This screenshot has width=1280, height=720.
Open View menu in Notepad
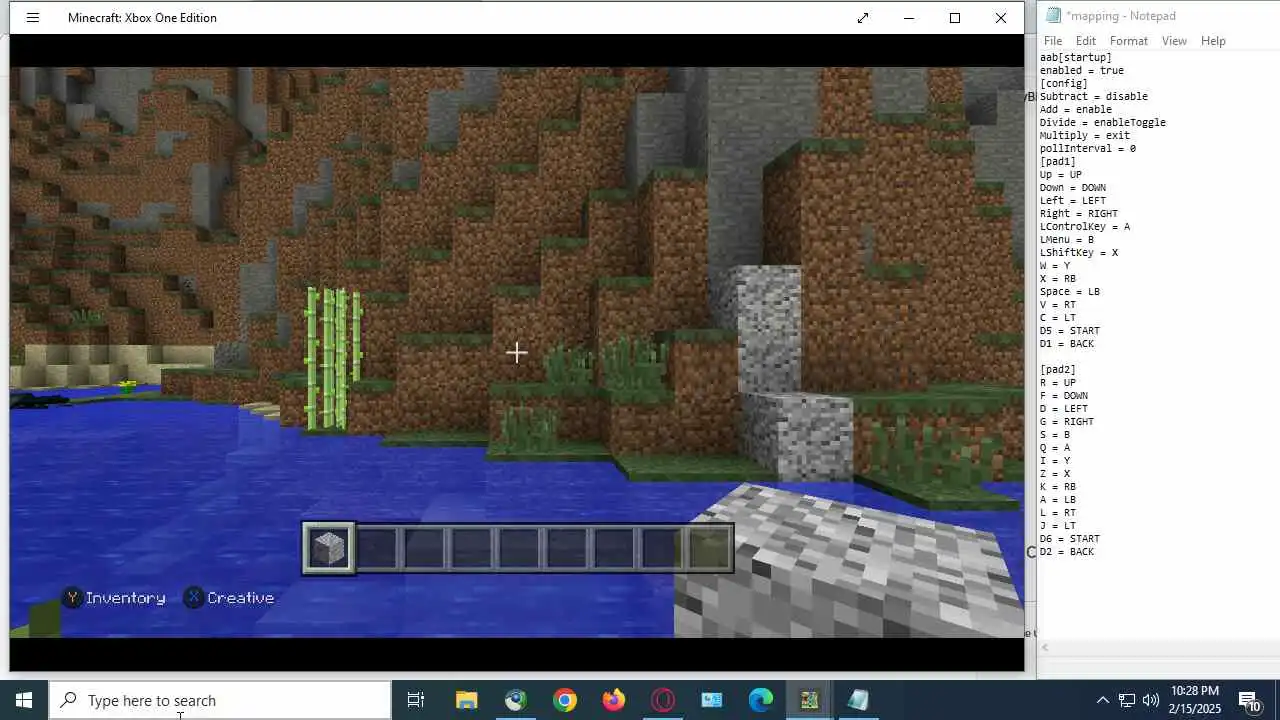point(1174,41)
